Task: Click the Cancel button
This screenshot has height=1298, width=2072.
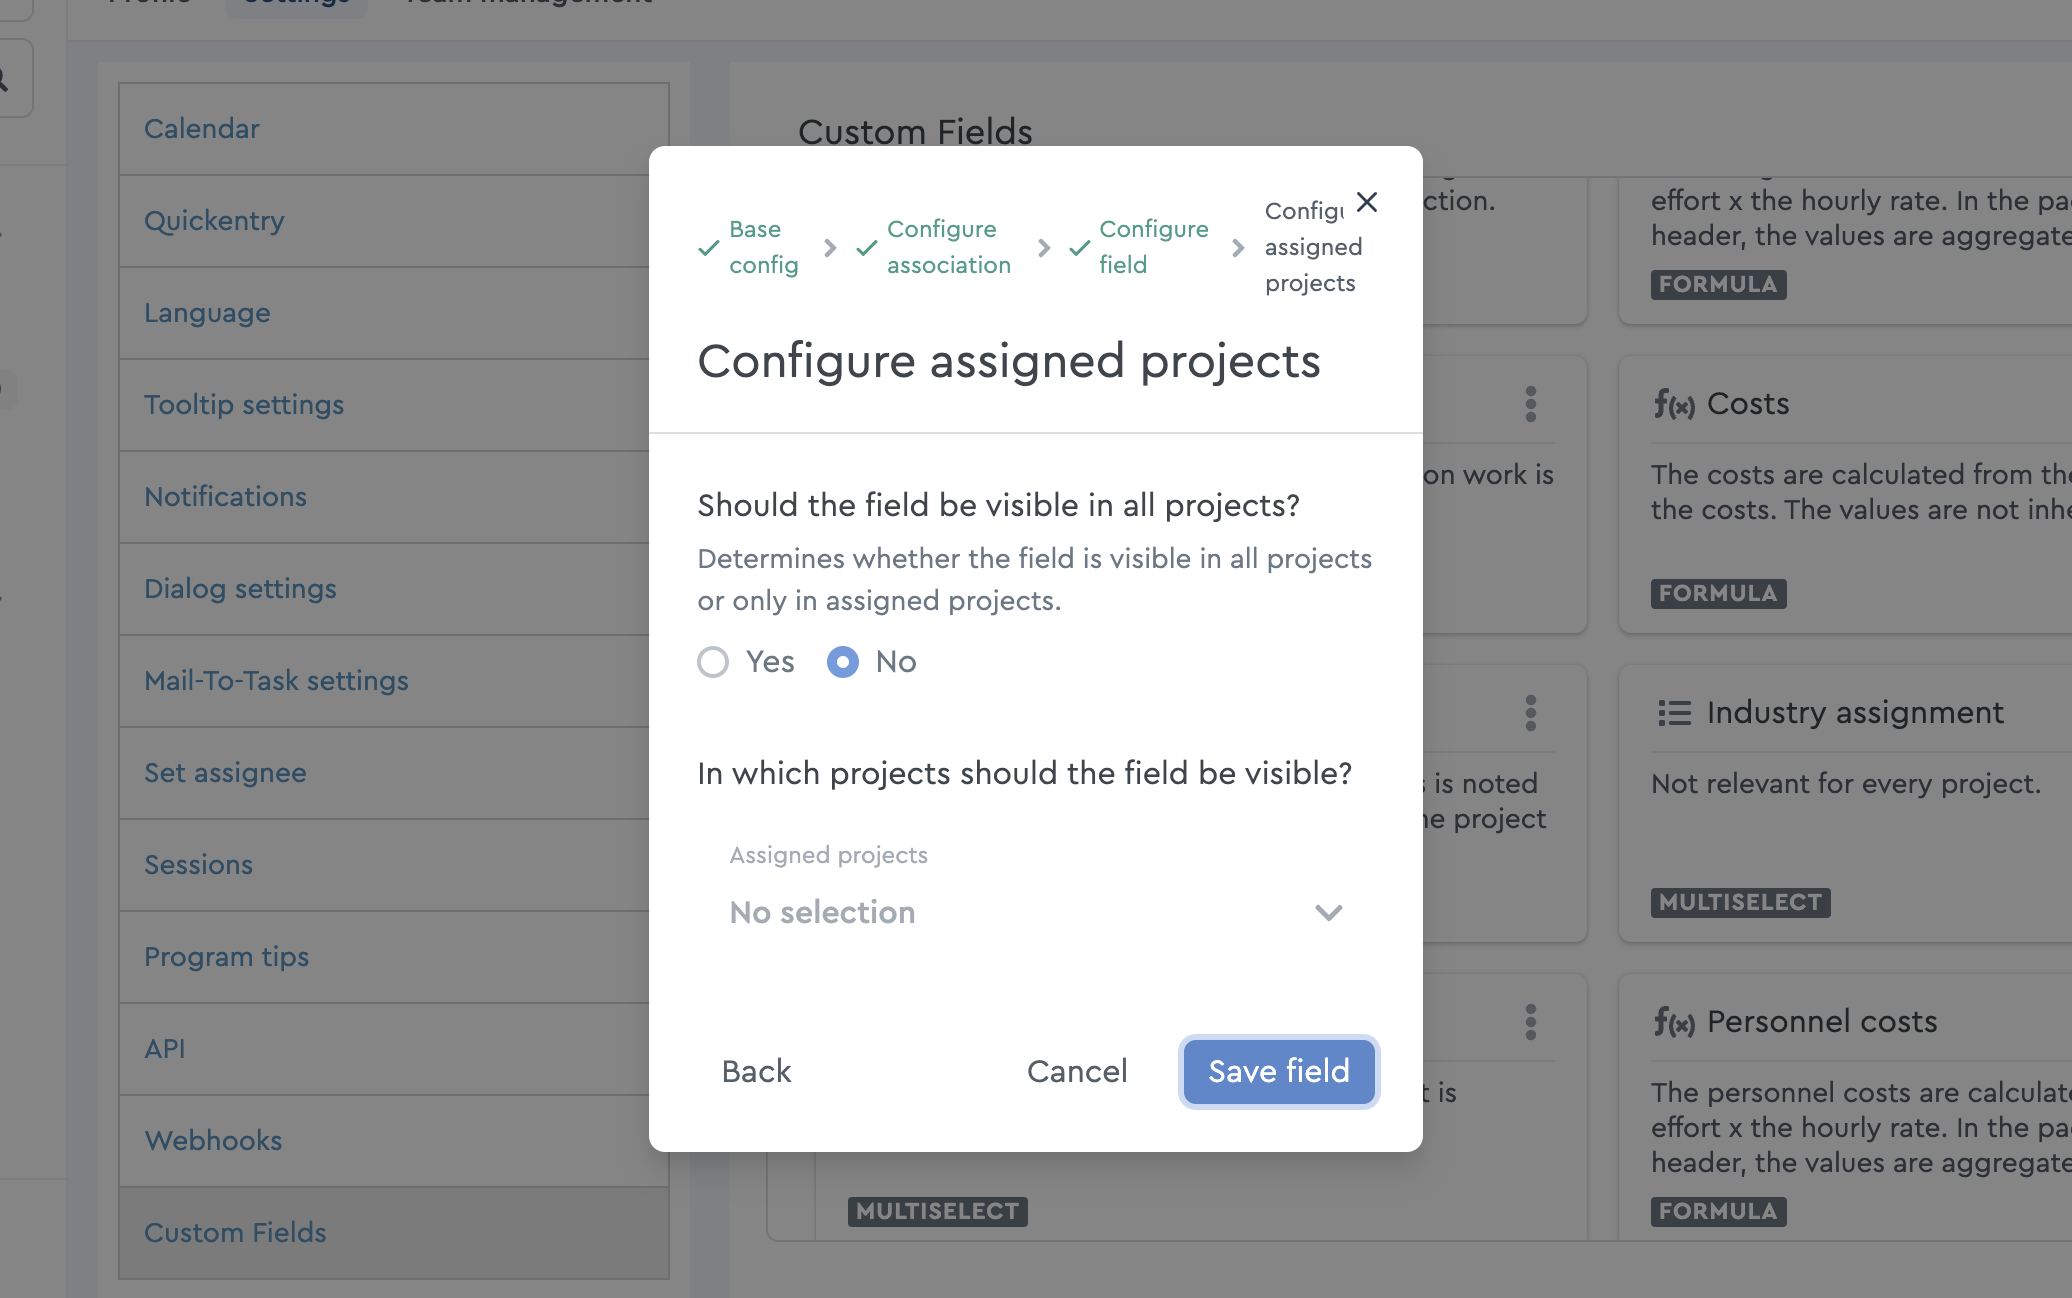Action: pos(1077,1071)
